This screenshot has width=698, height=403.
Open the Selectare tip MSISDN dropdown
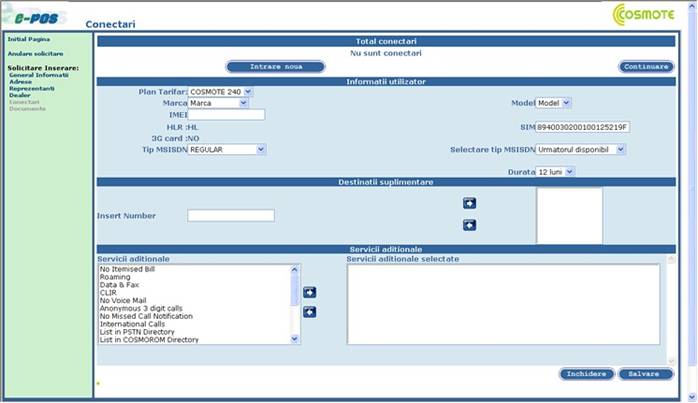point(580,149)
